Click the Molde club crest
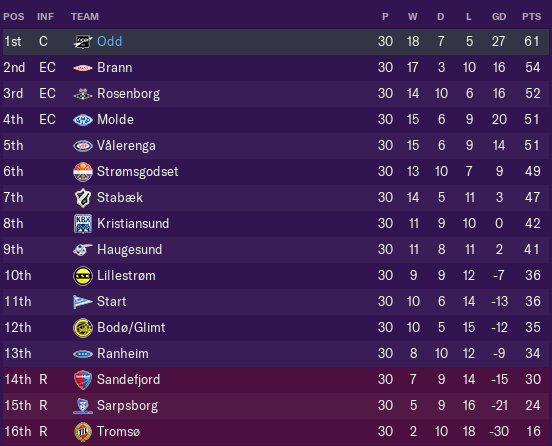The height and width of the screenshot is (446, 552). pyautogui.click(x=83, y=120)
